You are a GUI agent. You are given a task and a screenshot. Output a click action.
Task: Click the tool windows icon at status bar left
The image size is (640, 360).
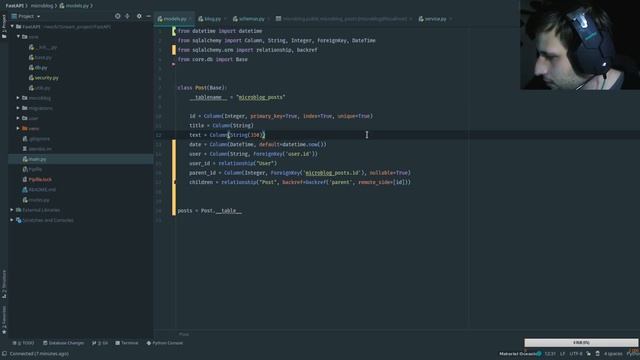[4, 353]
